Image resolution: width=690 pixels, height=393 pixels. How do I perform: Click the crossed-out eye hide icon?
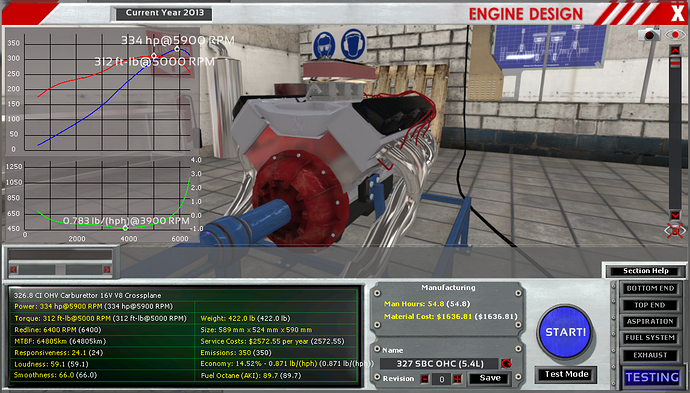[x=675, y=230]
